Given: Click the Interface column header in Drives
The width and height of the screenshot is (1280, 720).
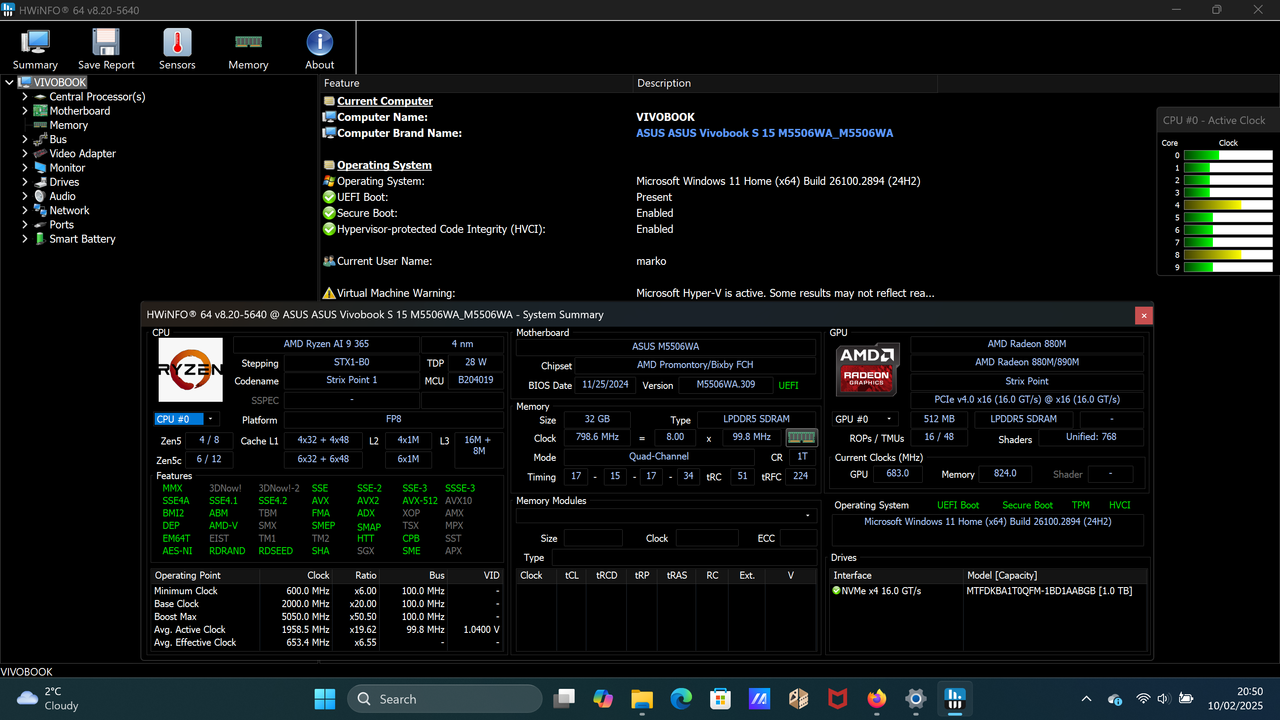Looking at the screenshot, I should tap(897, 575).
